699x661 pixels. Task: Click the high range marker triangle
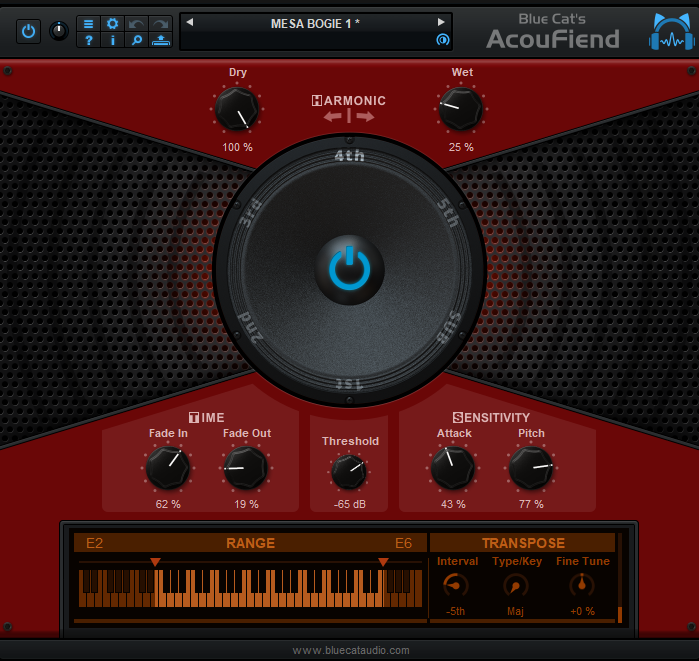point(383,562)
